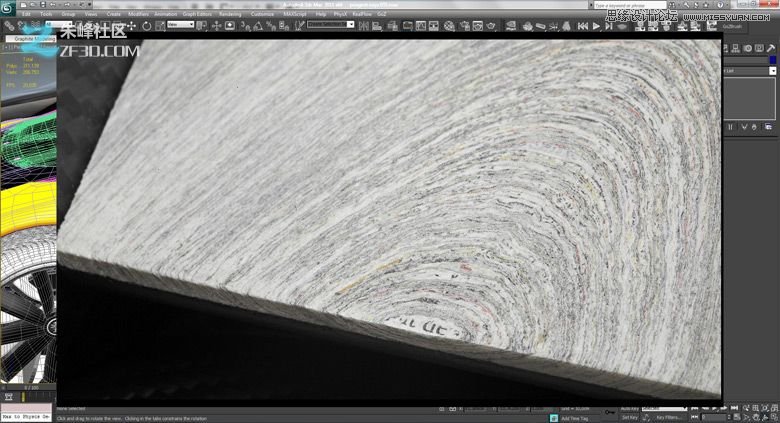Toggle the Spinner Snap button
The height and width of the screenshot is (423, 780).
click(x=284, y=25)
